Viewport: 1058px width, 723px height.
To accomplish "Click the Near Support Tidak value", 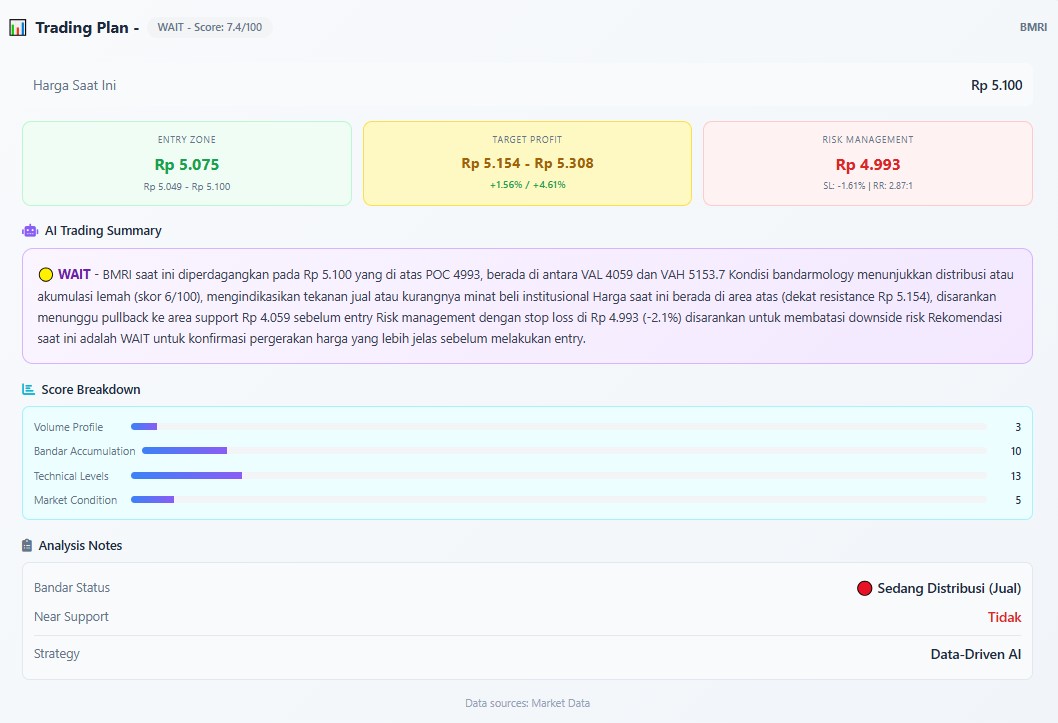I will [1004, 617].
